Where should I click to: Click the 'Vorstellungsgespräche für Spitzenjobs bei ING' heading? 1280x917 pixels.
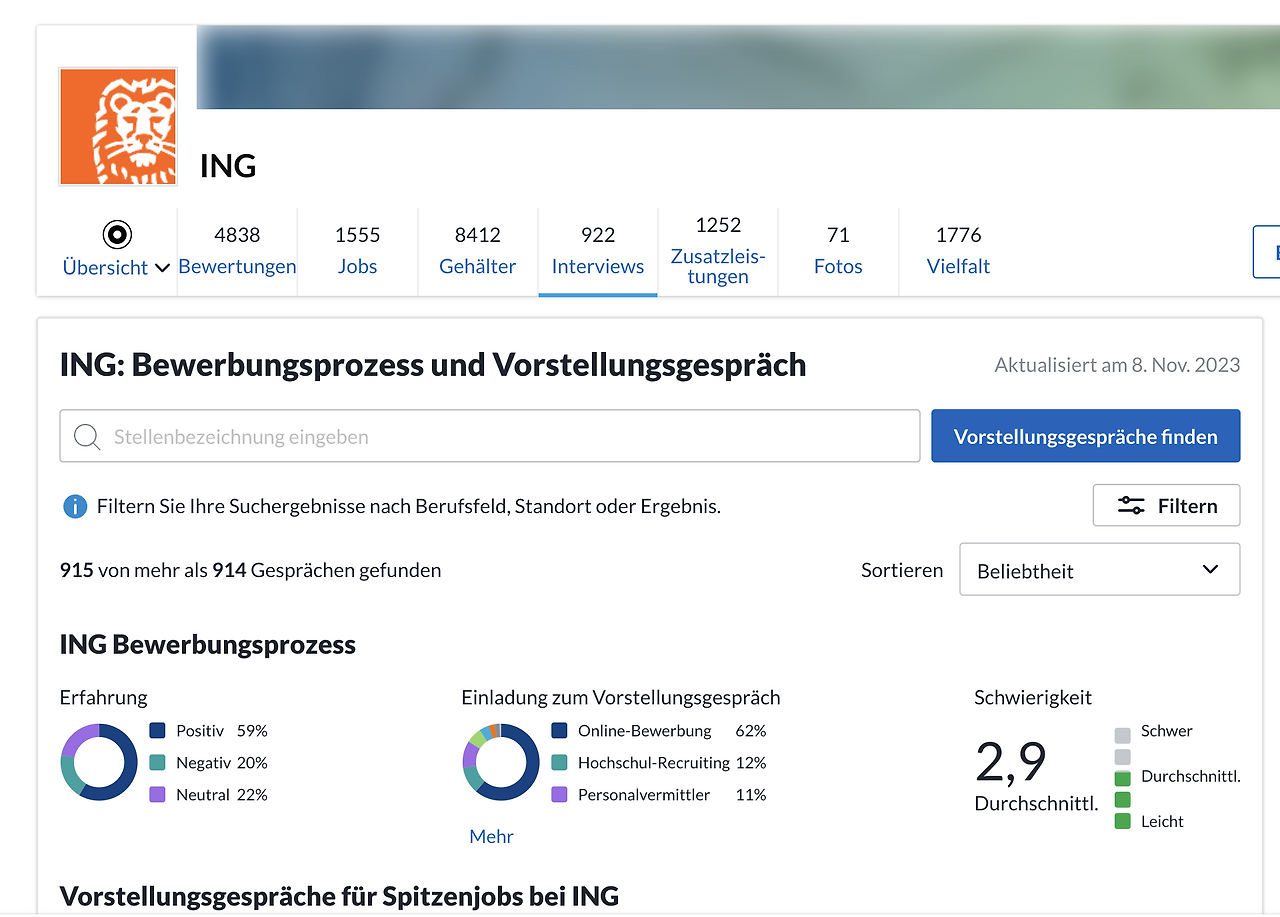coord(339,896)
